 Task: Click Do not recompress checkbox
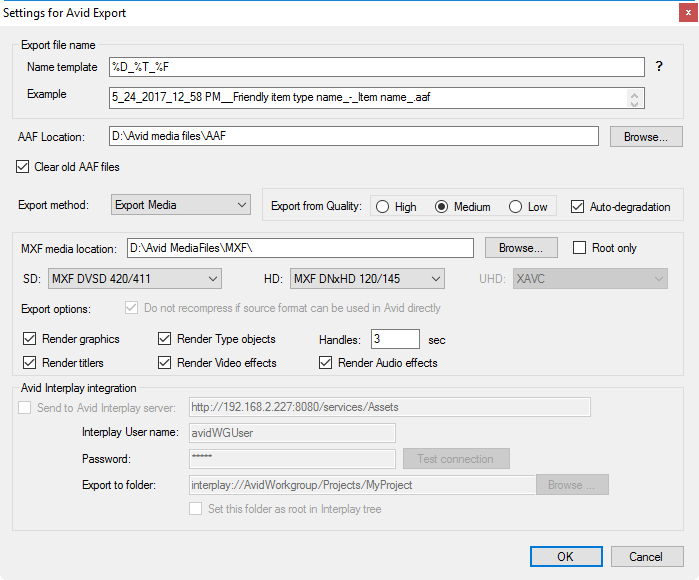pyautogui.click(x=131, y=308)
